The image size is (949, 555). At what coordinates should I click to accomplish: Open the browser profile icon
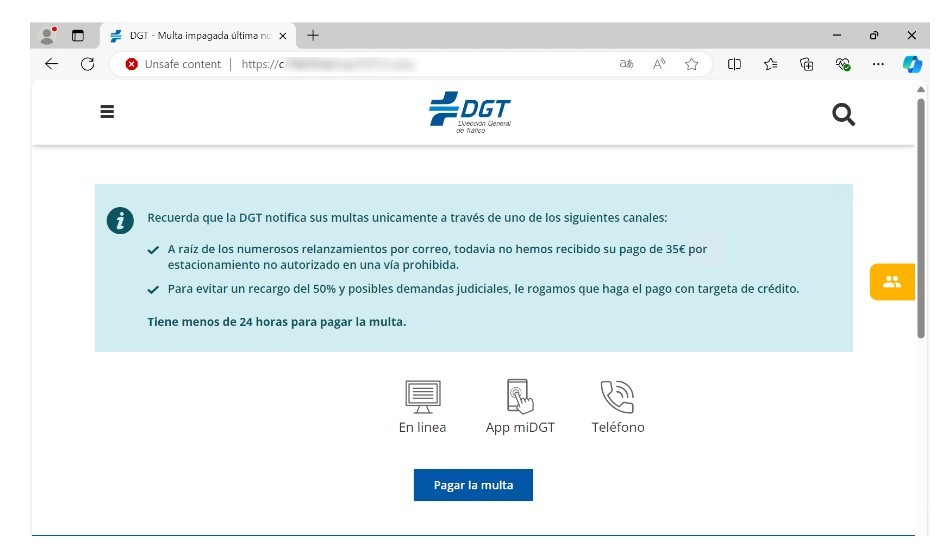[x=47, y=36]
